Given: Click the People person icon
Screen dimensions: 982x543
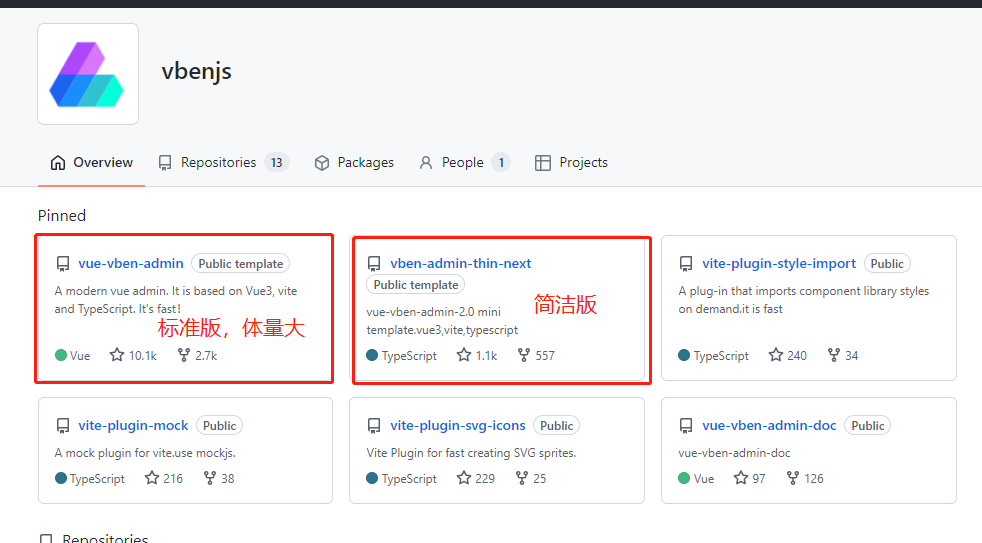Looking at the screenshot, I should (426, 163).
